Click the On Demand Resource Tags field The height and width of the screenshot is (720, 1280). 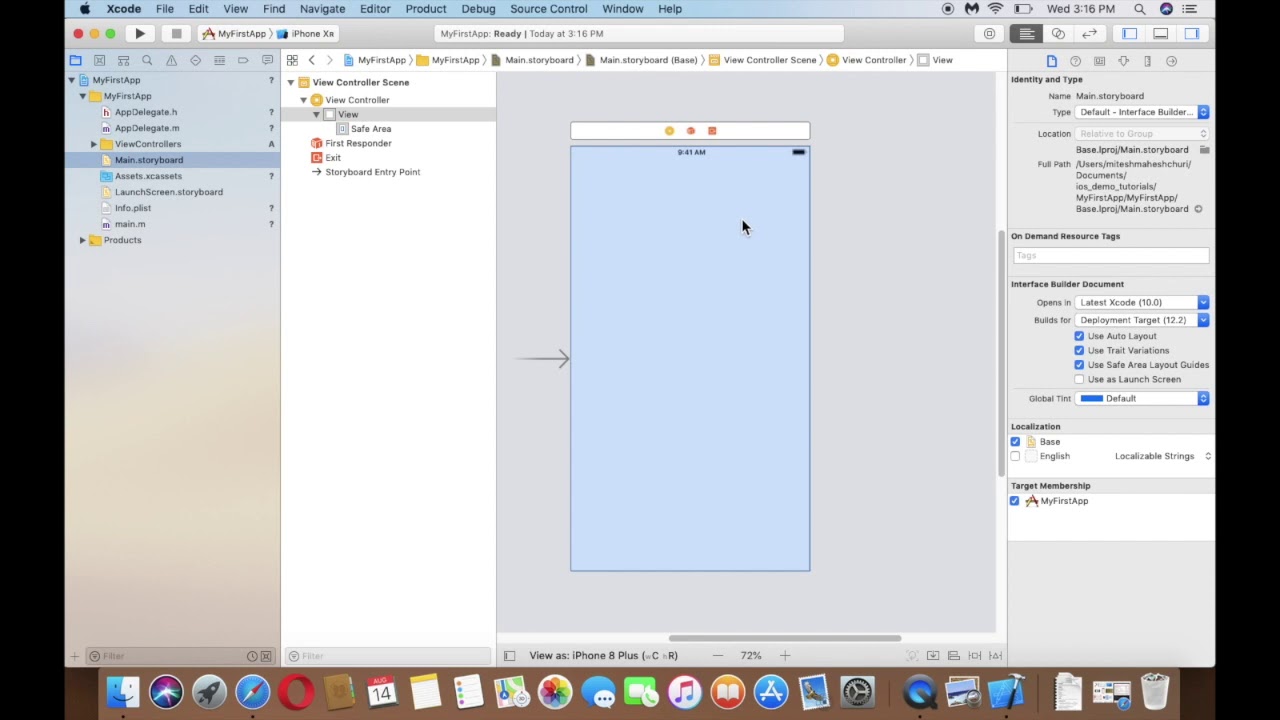[1111, 256]
